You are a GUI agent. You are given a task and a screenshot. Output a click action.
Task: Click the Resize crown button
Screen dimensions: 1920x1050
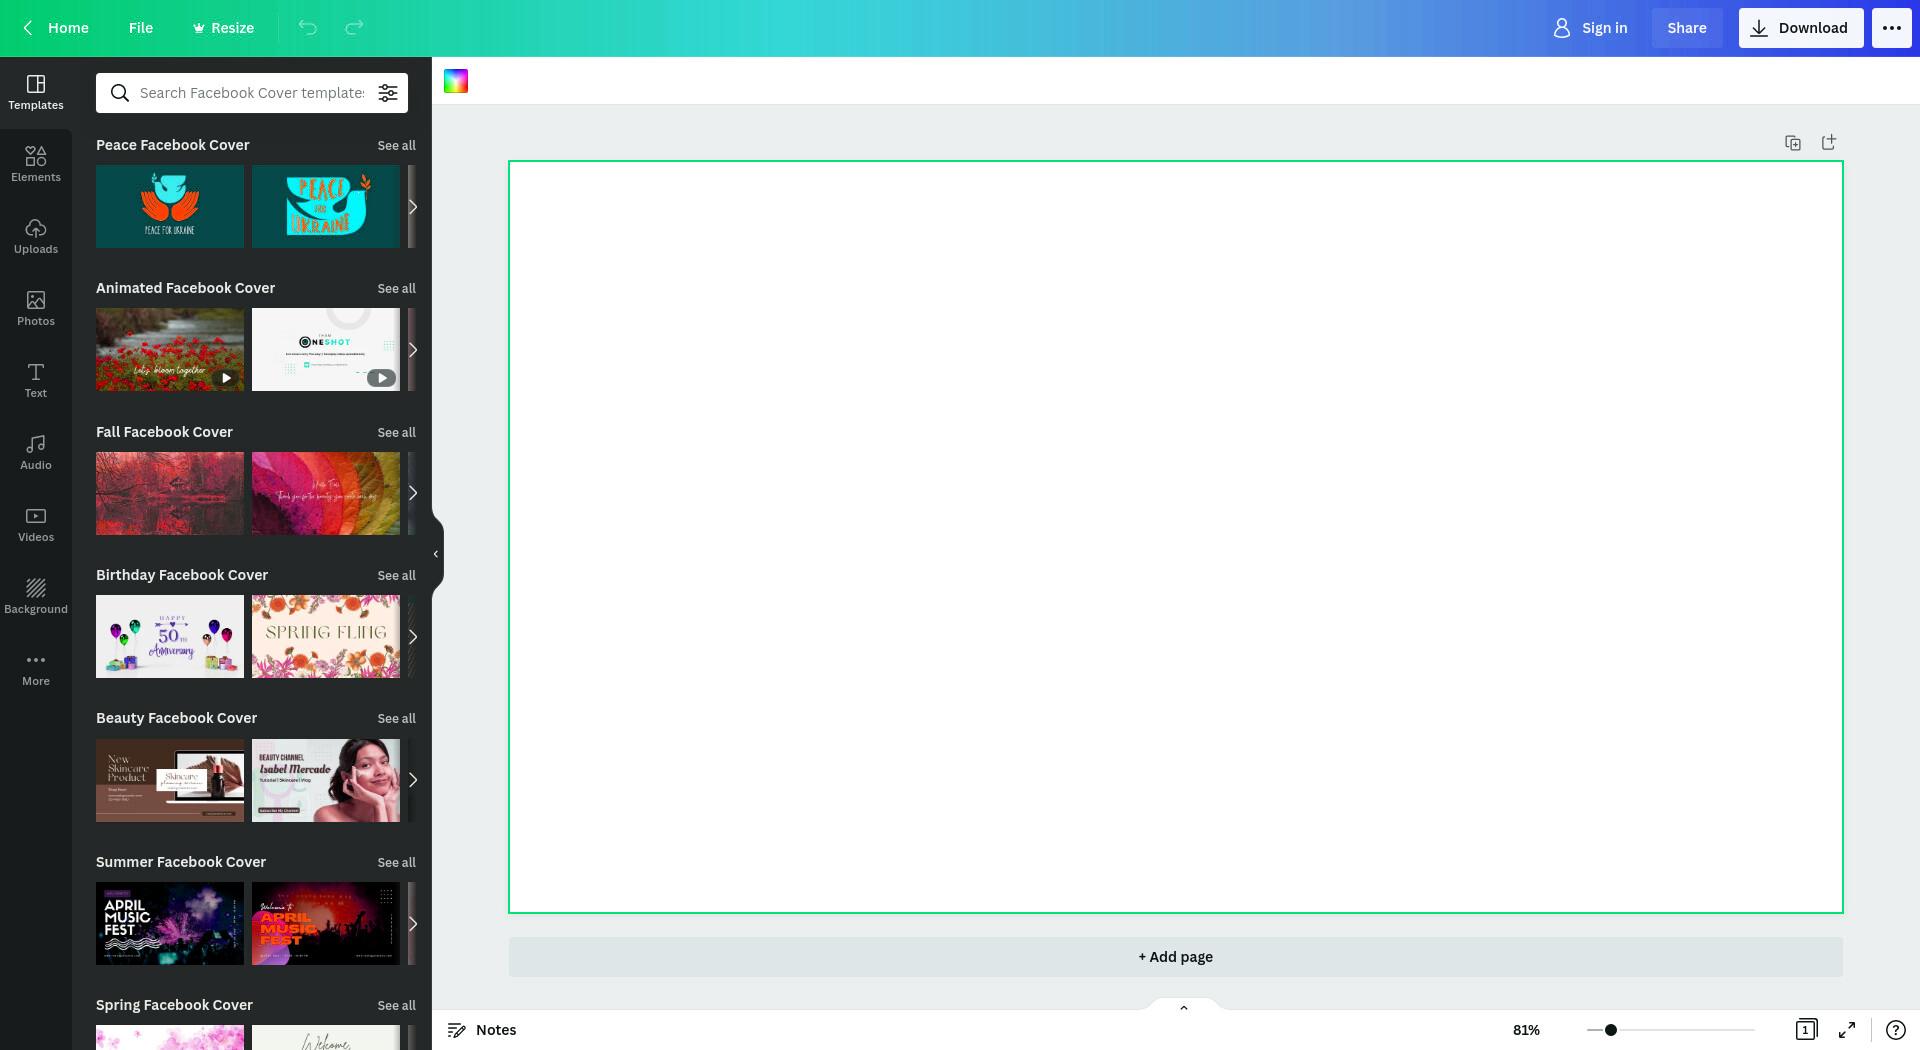click(x=223, y=28)
